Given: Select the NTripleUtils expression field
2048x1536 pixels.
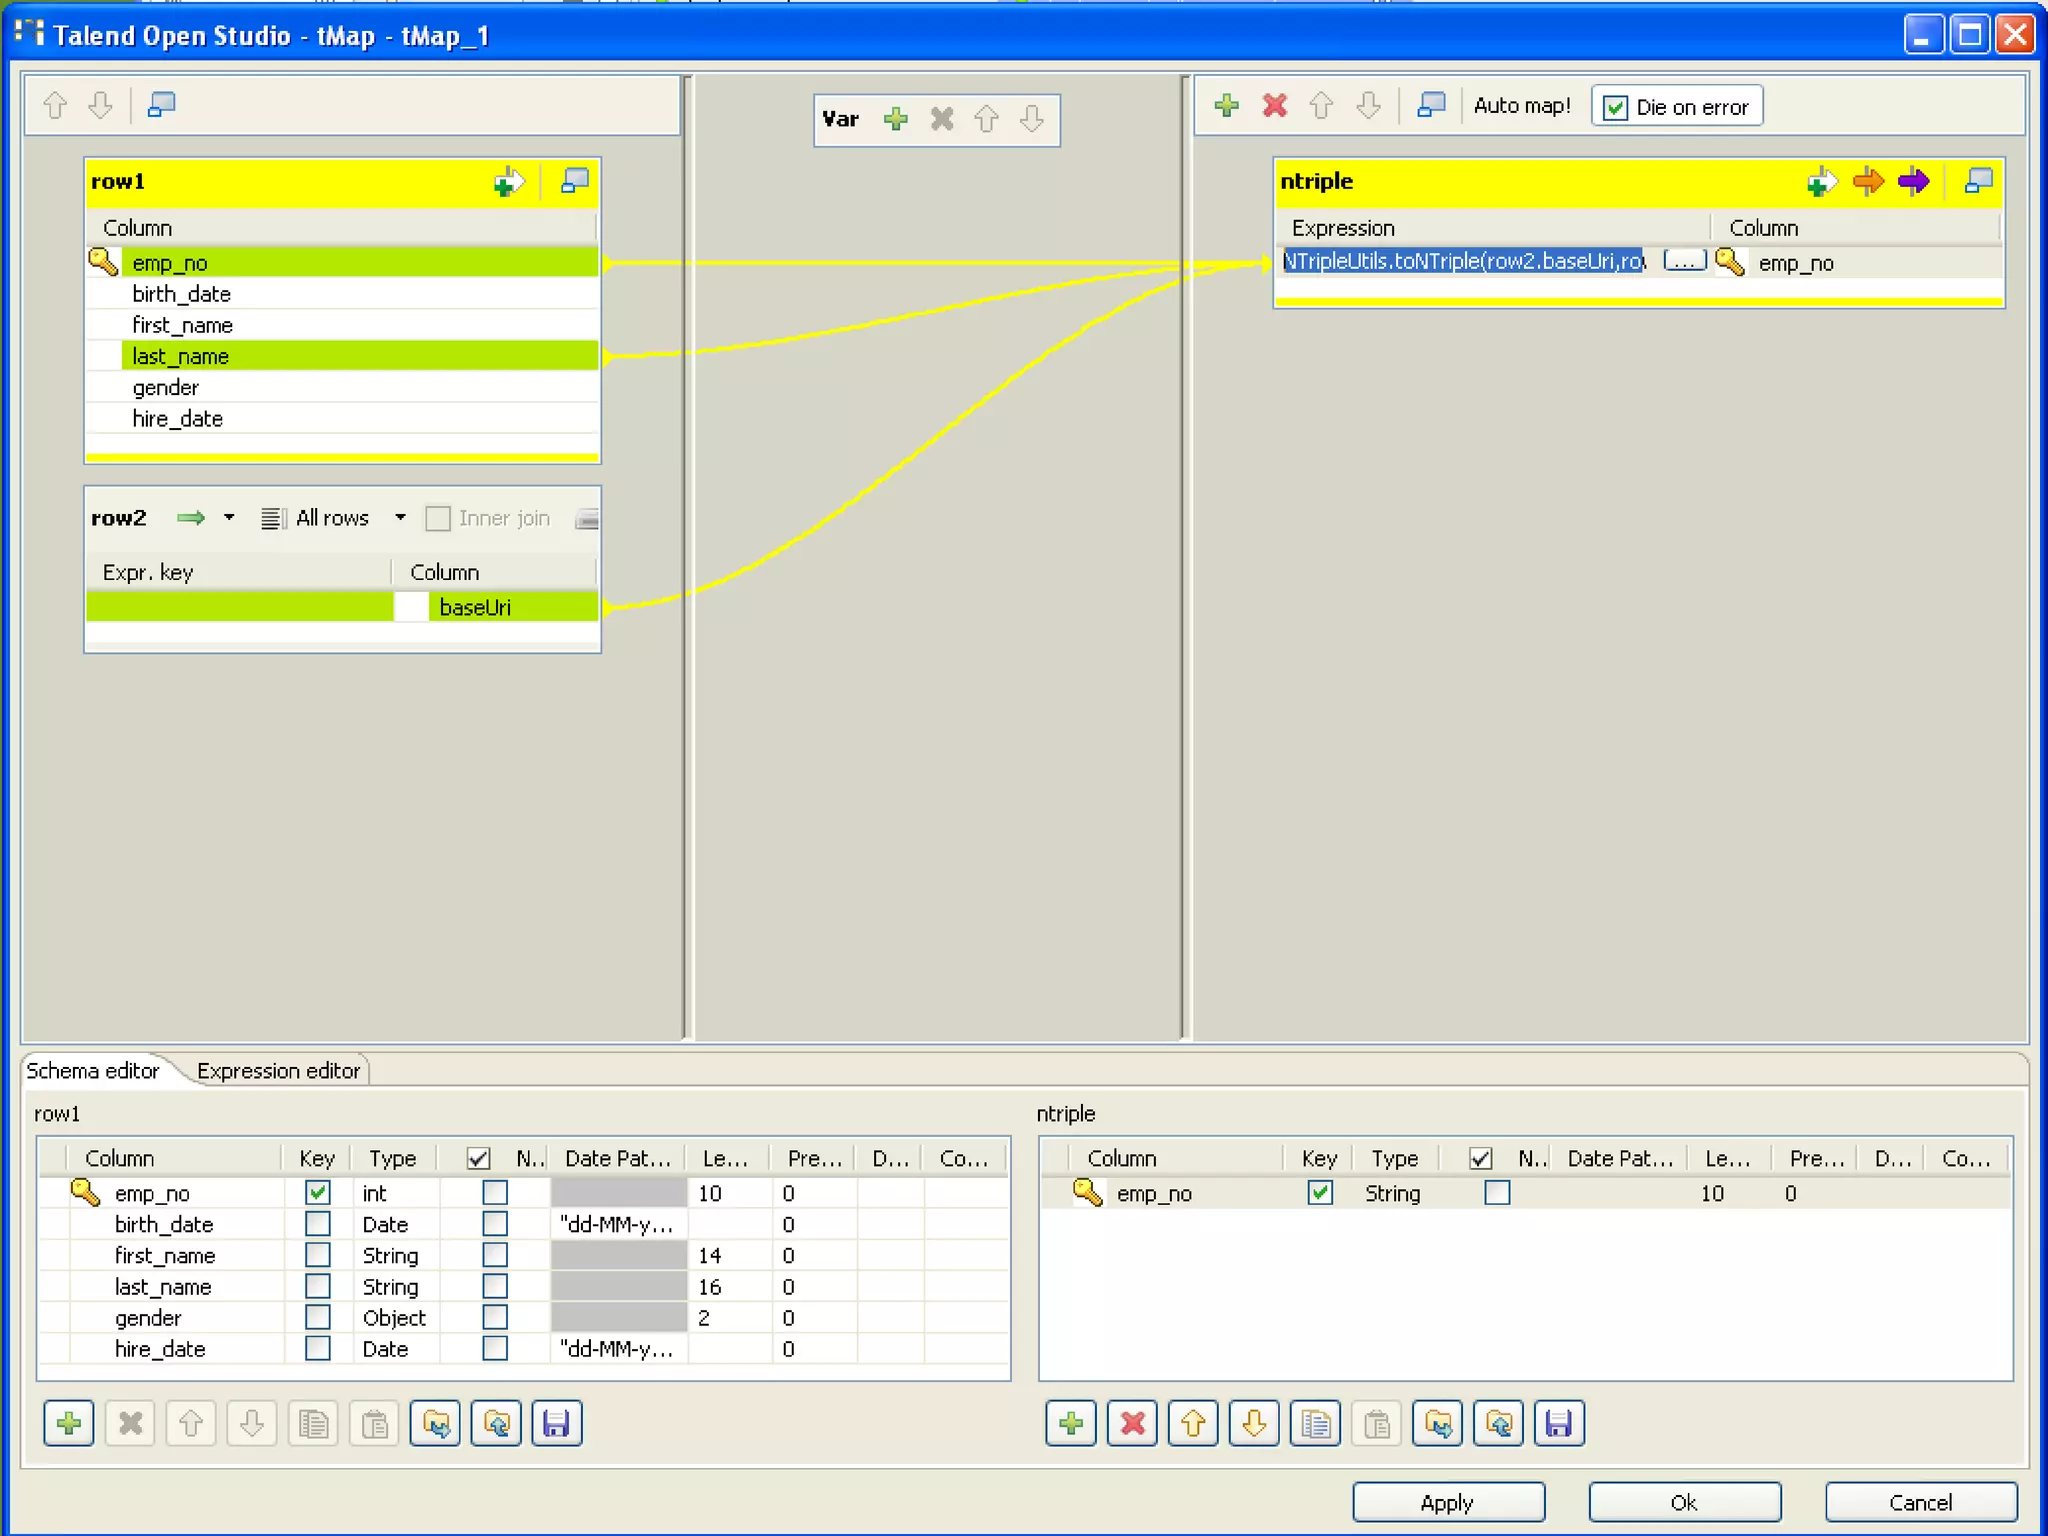Looking at the screenshot, I should [x=1463, y=262].
